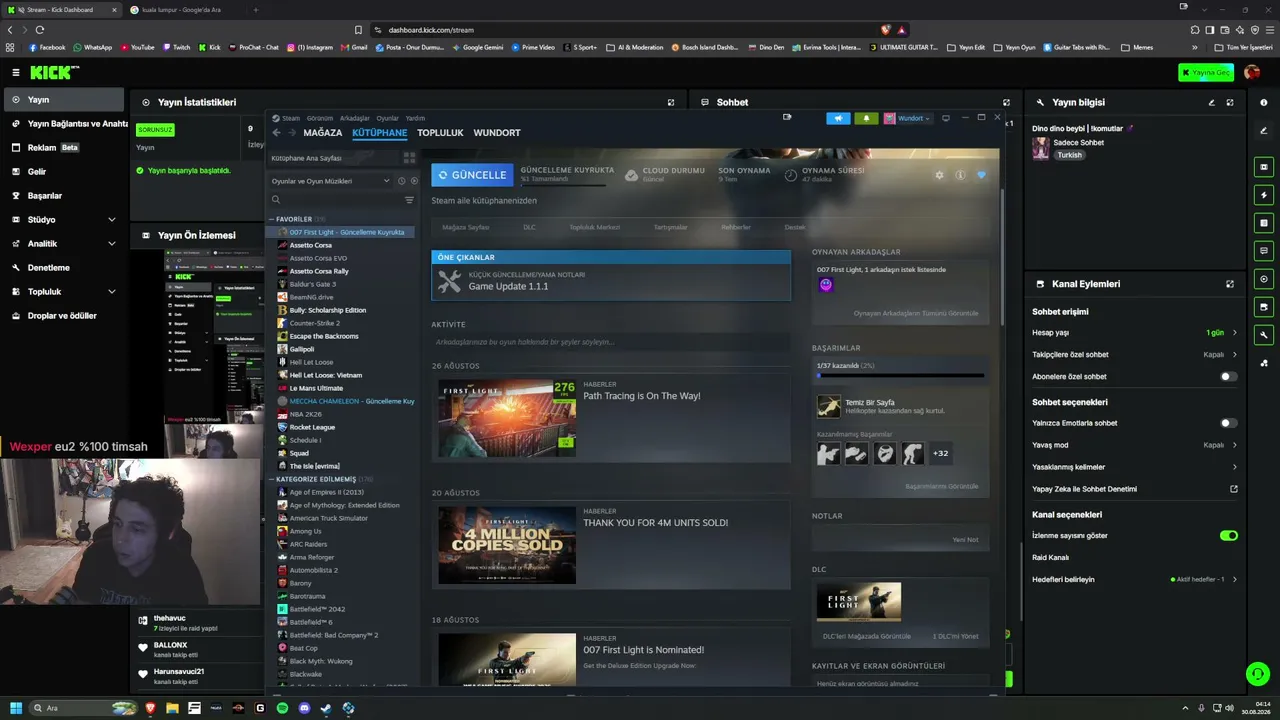1280x720 pixels.
Task: Open Oyunlar ve Oyun Müzikleri dropdown
Action: (x=331, y=181)
